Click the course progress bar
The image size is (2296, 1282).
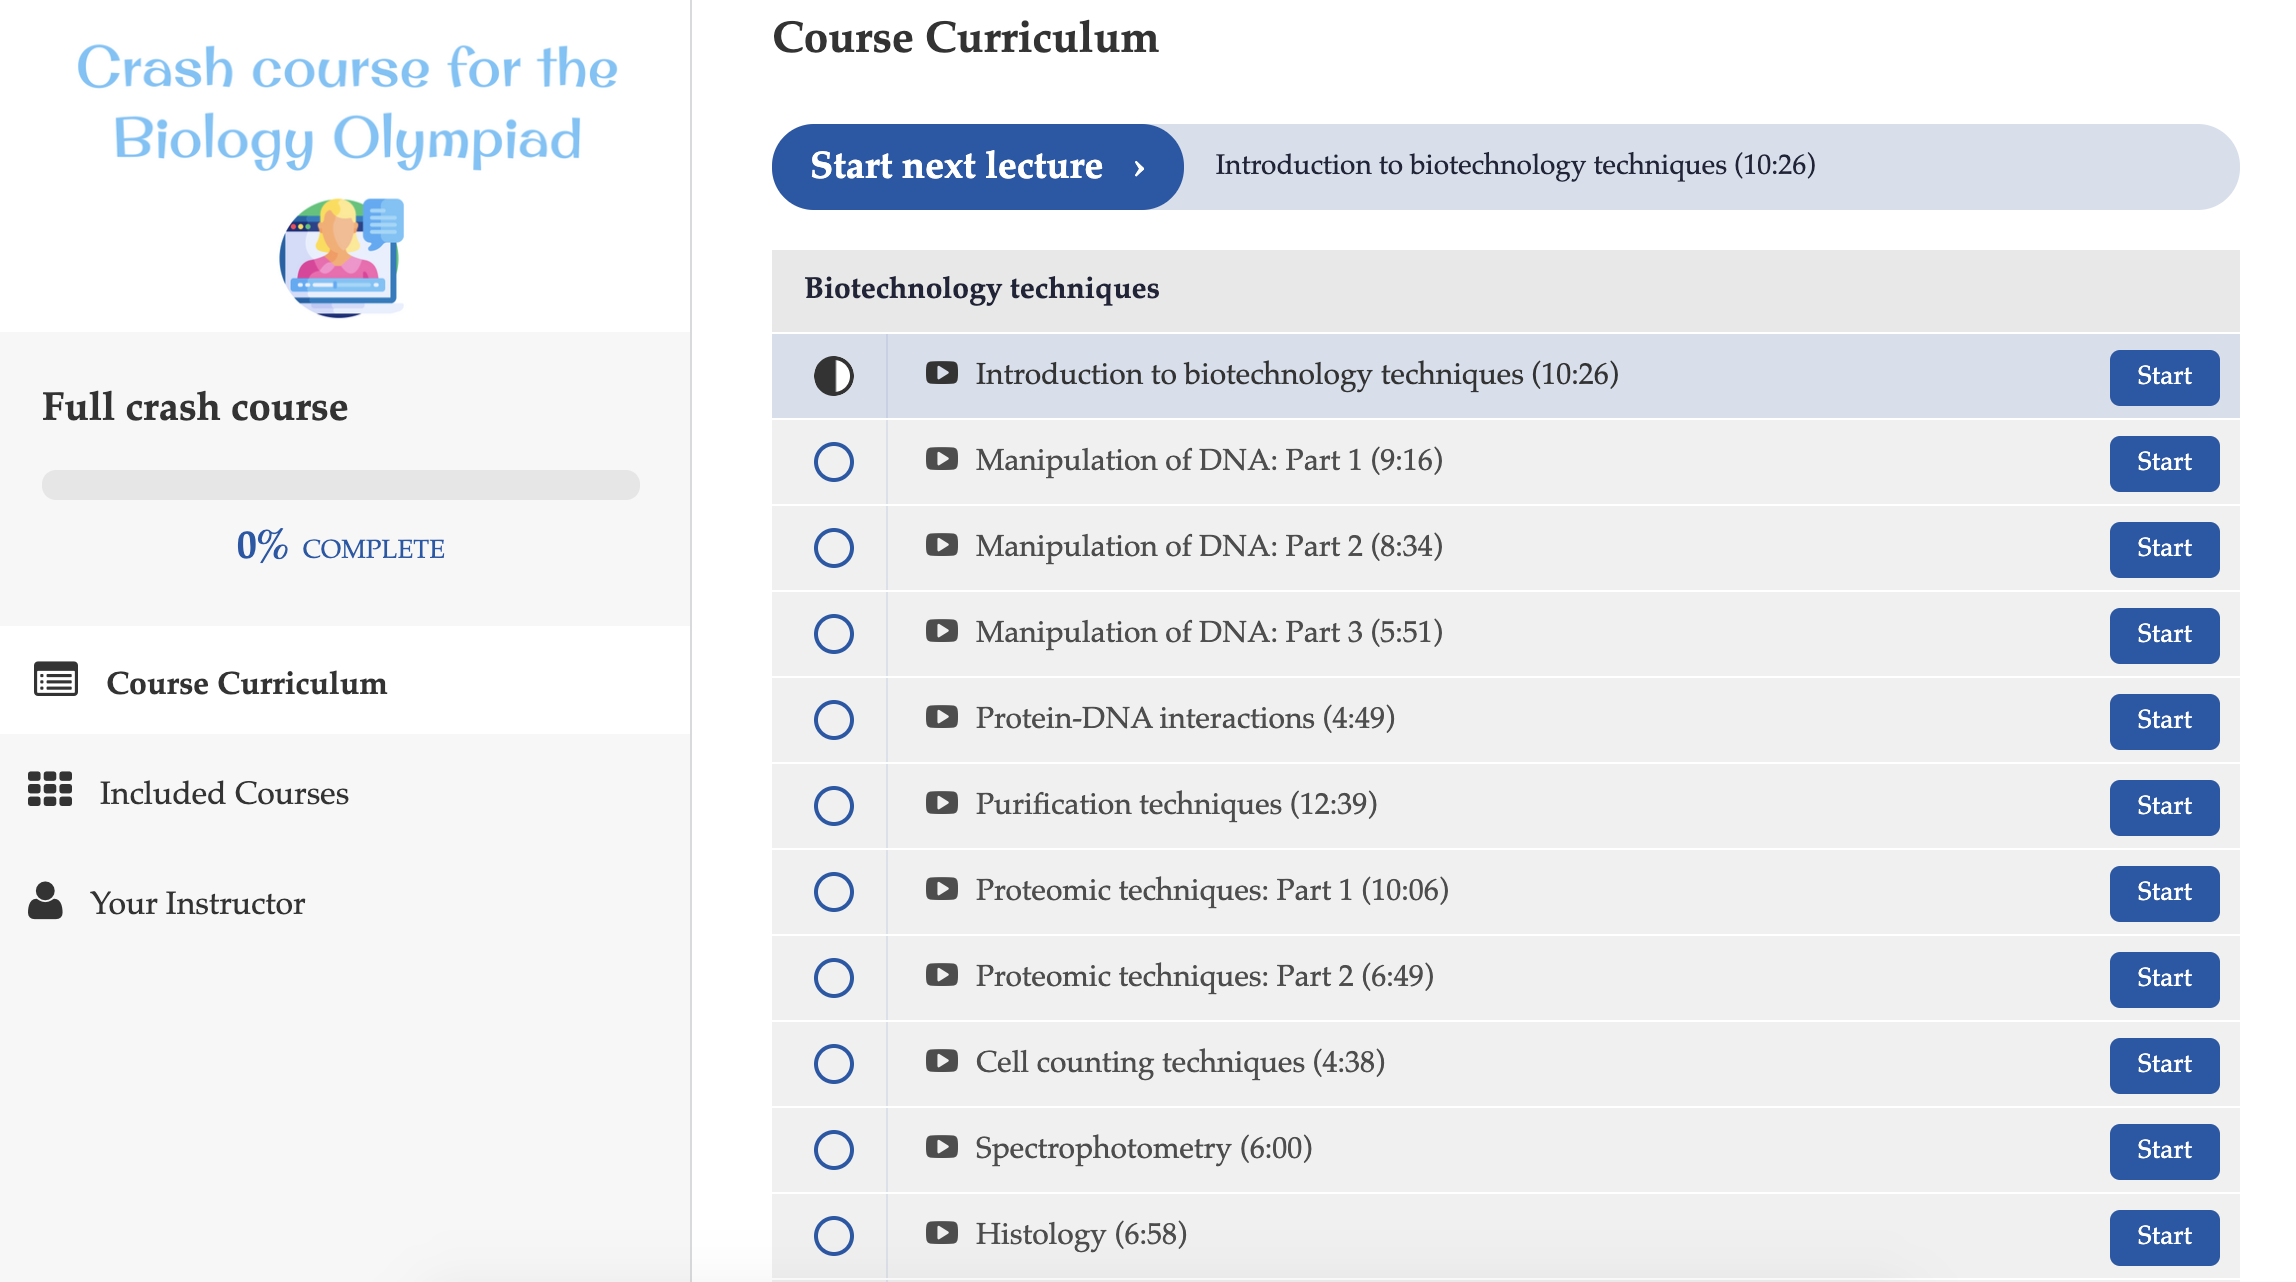341,485
